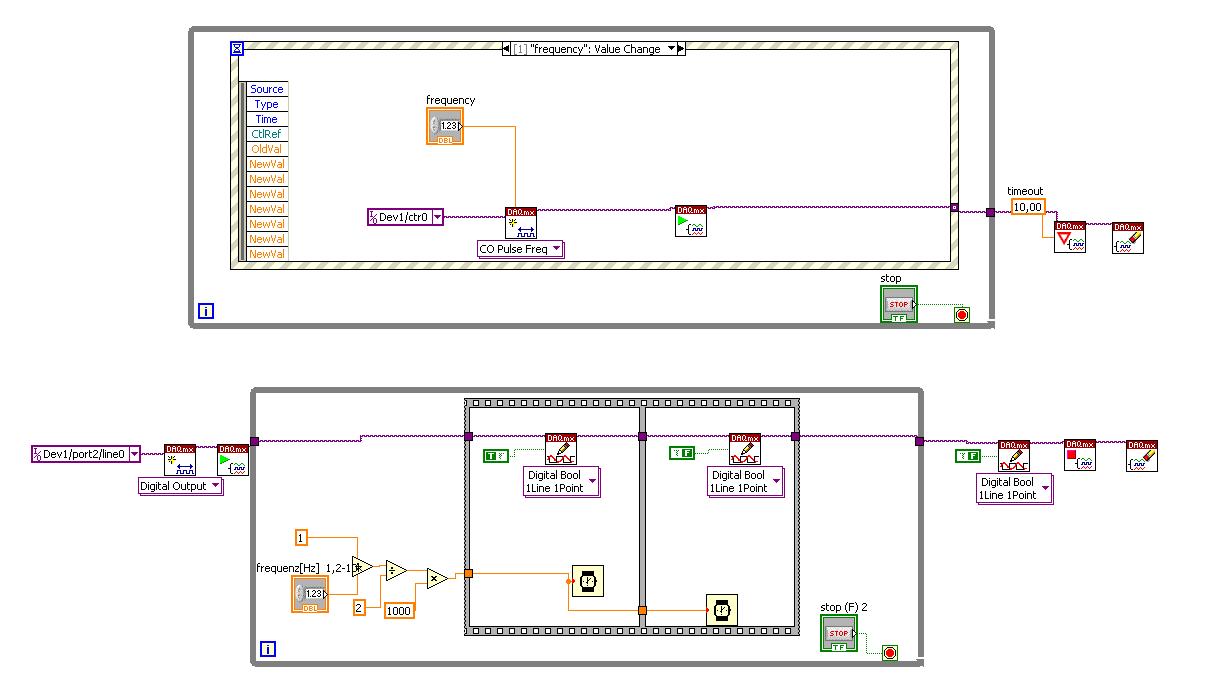Select DAQmx Clear Task node in bottom diagram

1142,455
